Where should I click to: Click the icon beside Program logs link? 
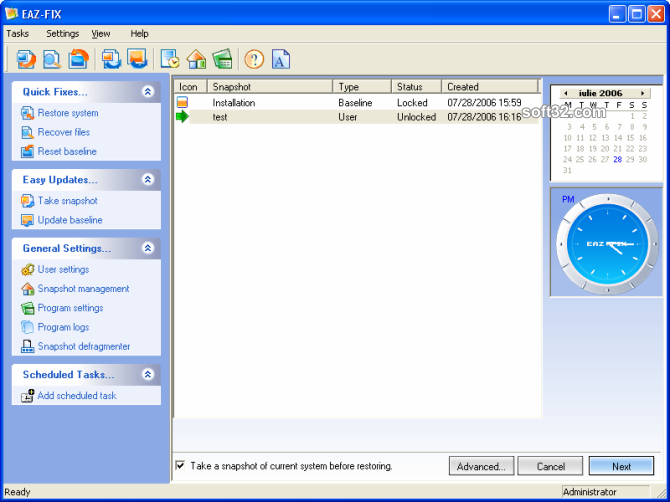tap(27, 327)
